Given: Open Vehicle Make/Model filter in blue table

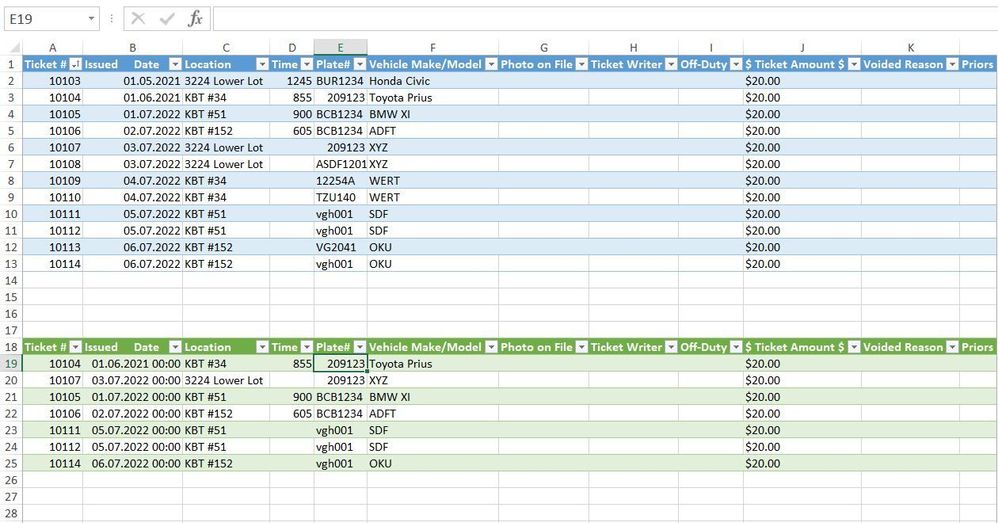Looking at the screenshot, I should (x=491, y=64).
